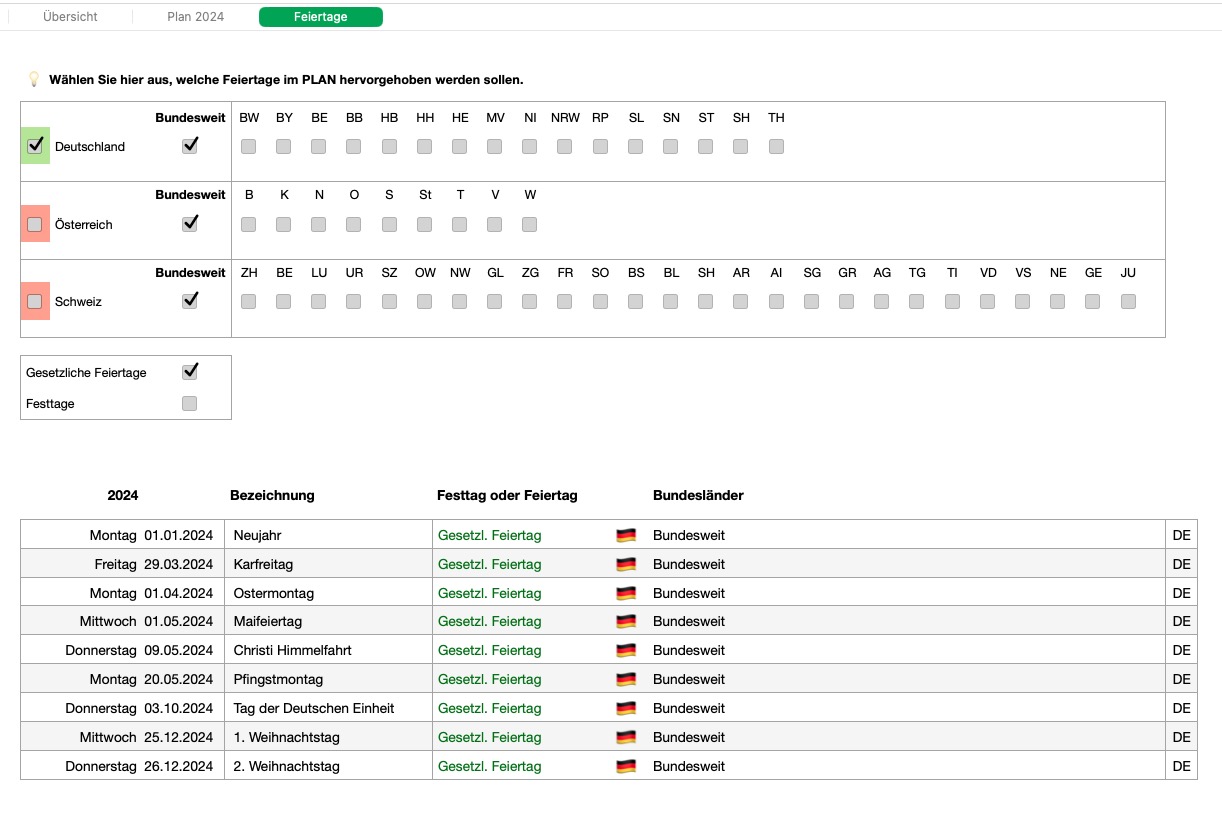This screenshot has height=813, width=1222.
Task: Select the Feiertage tab
Action: (320, 17)
